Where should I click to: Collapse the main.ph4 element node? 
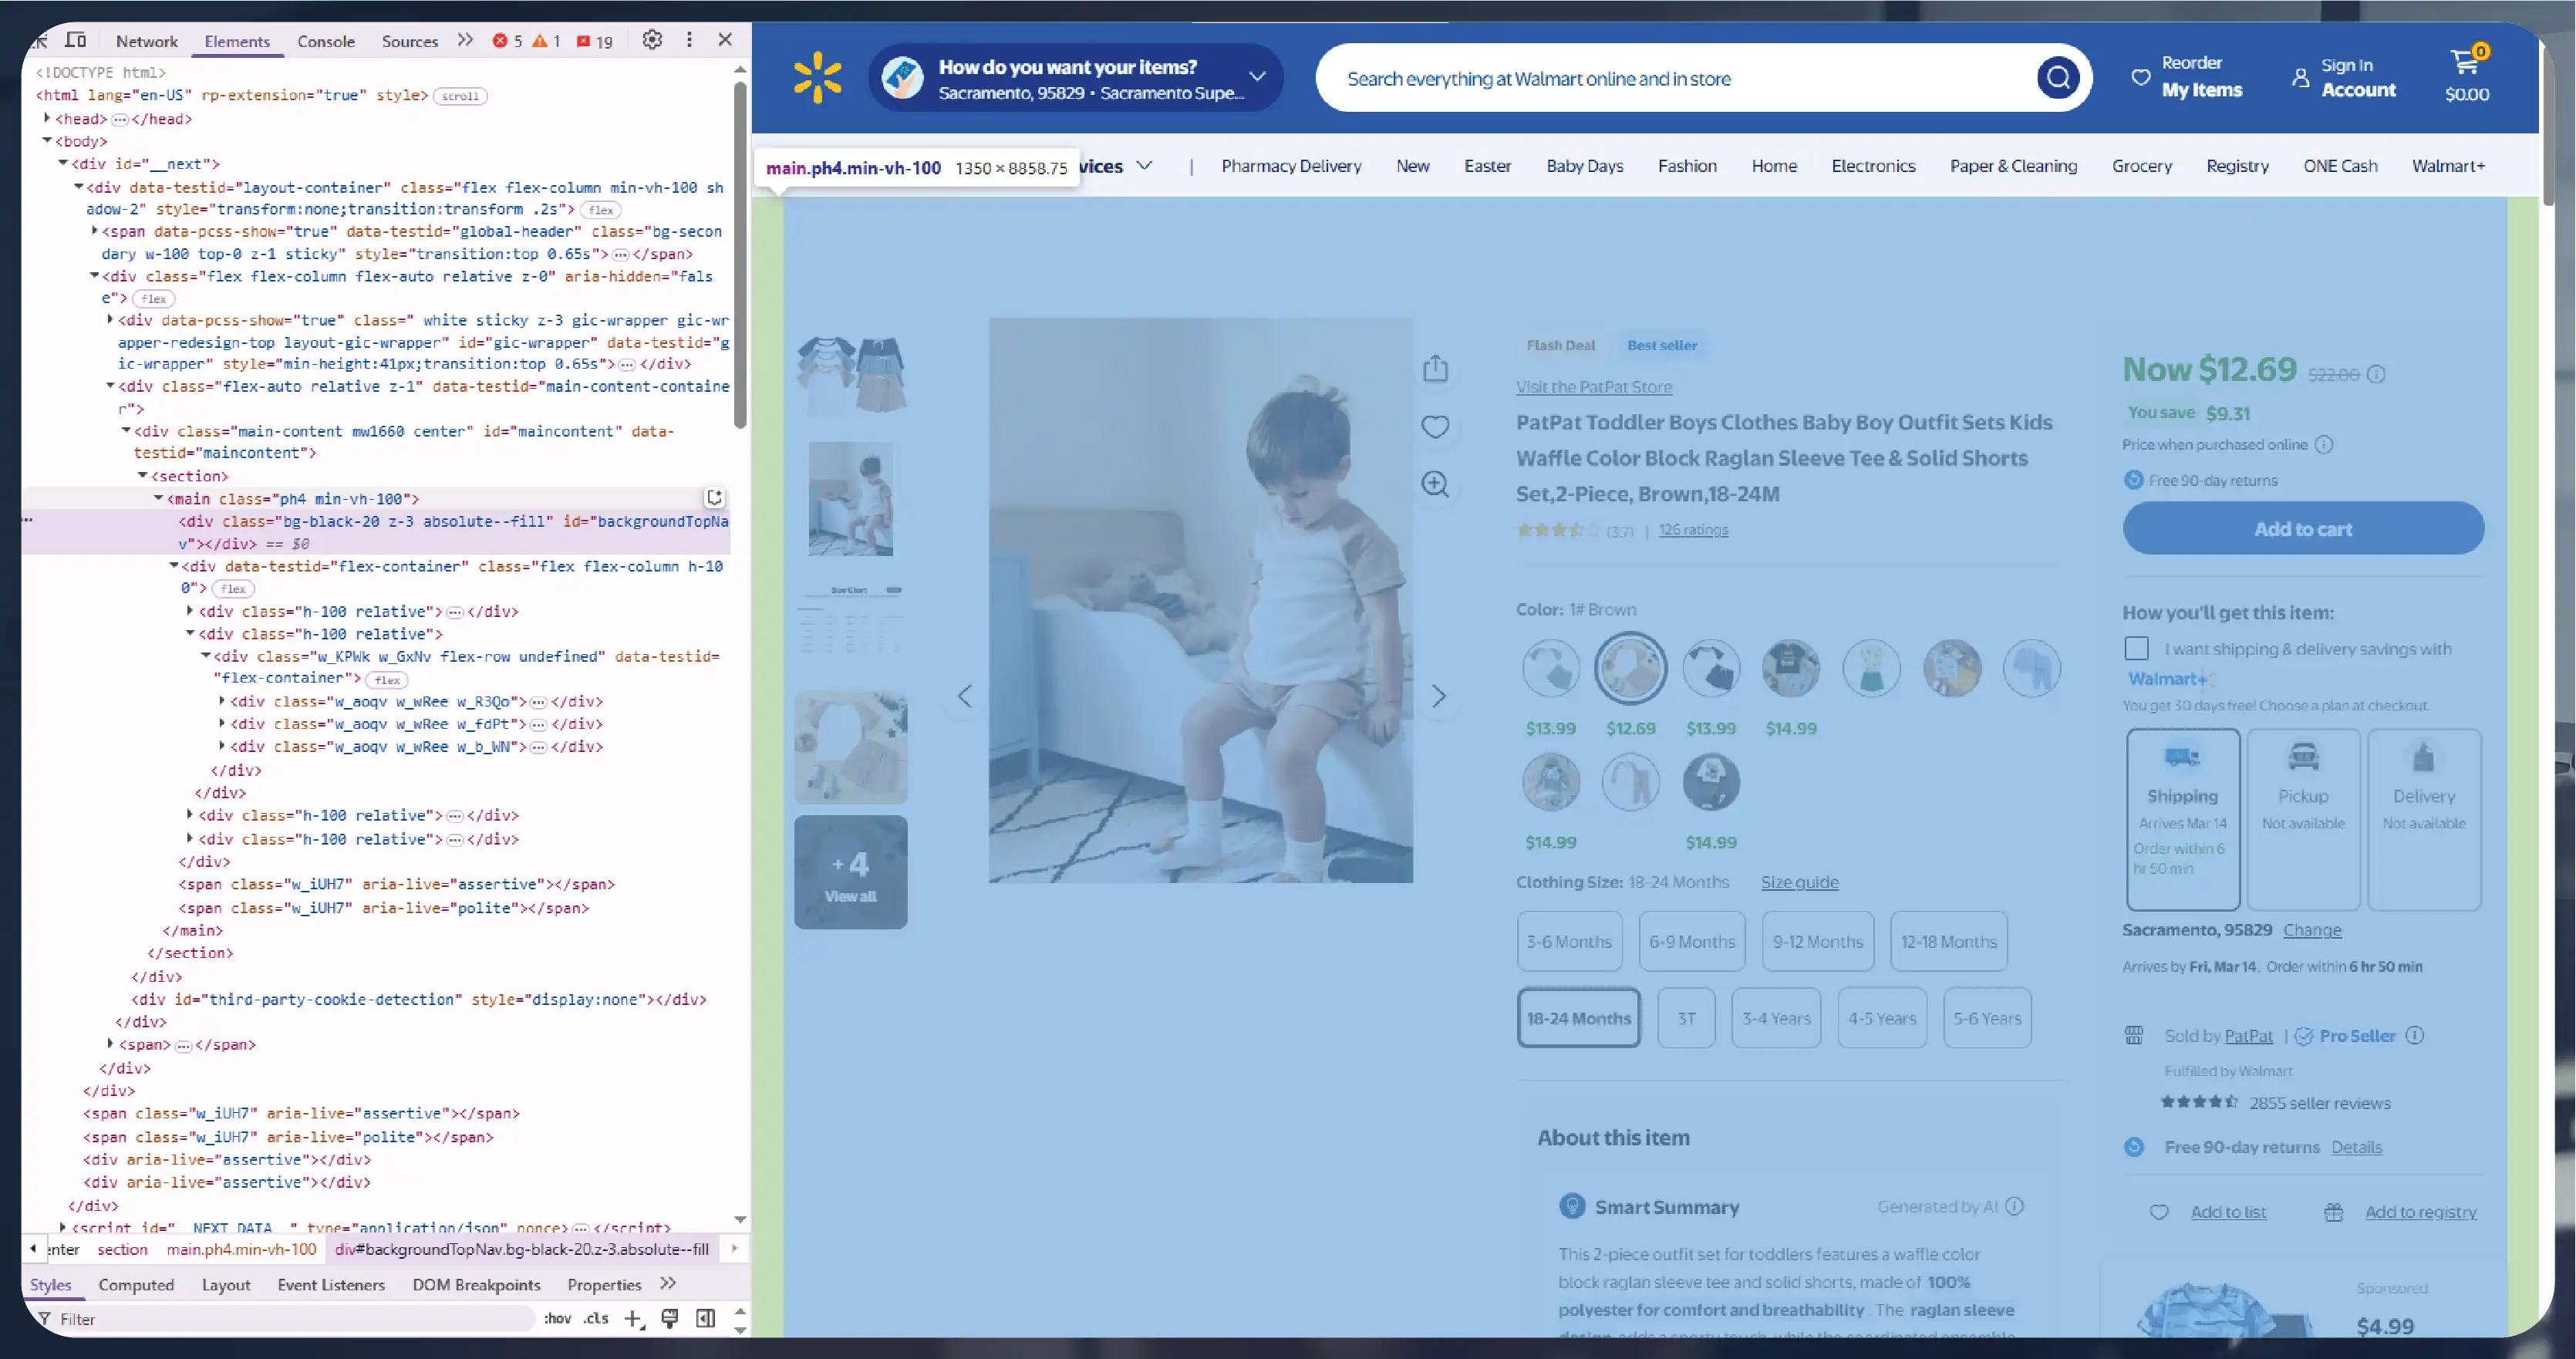[x=158, y=498]
